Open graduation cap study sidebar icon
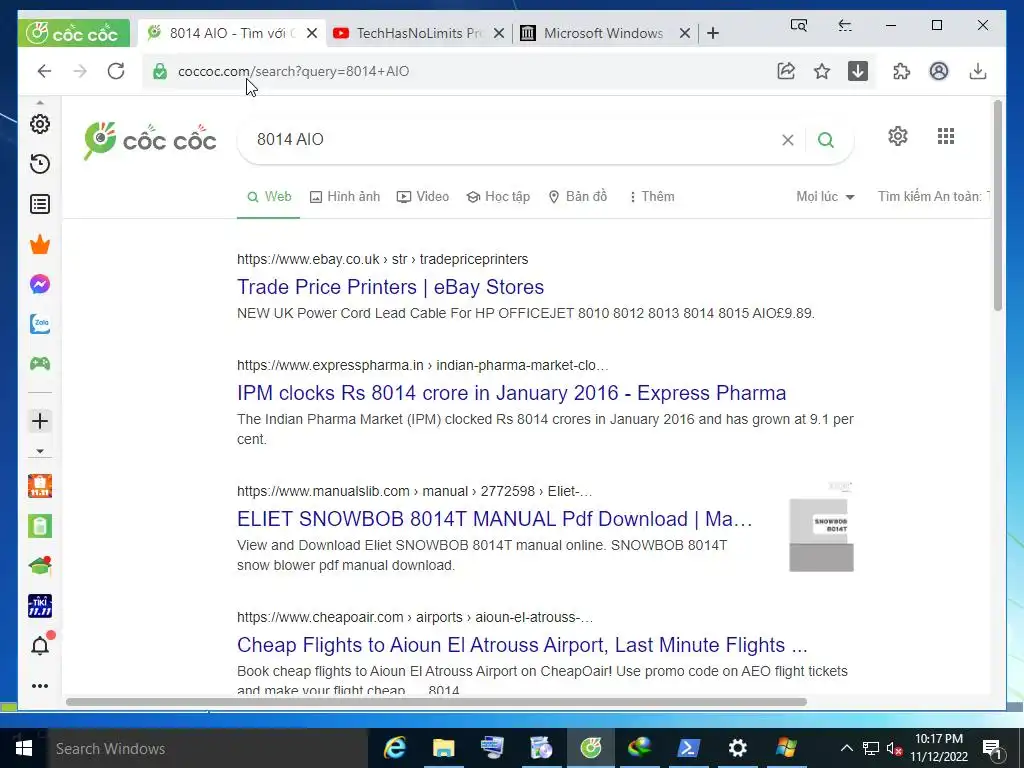This screenshot has width=1024, height=768. [x=40, y=566]
